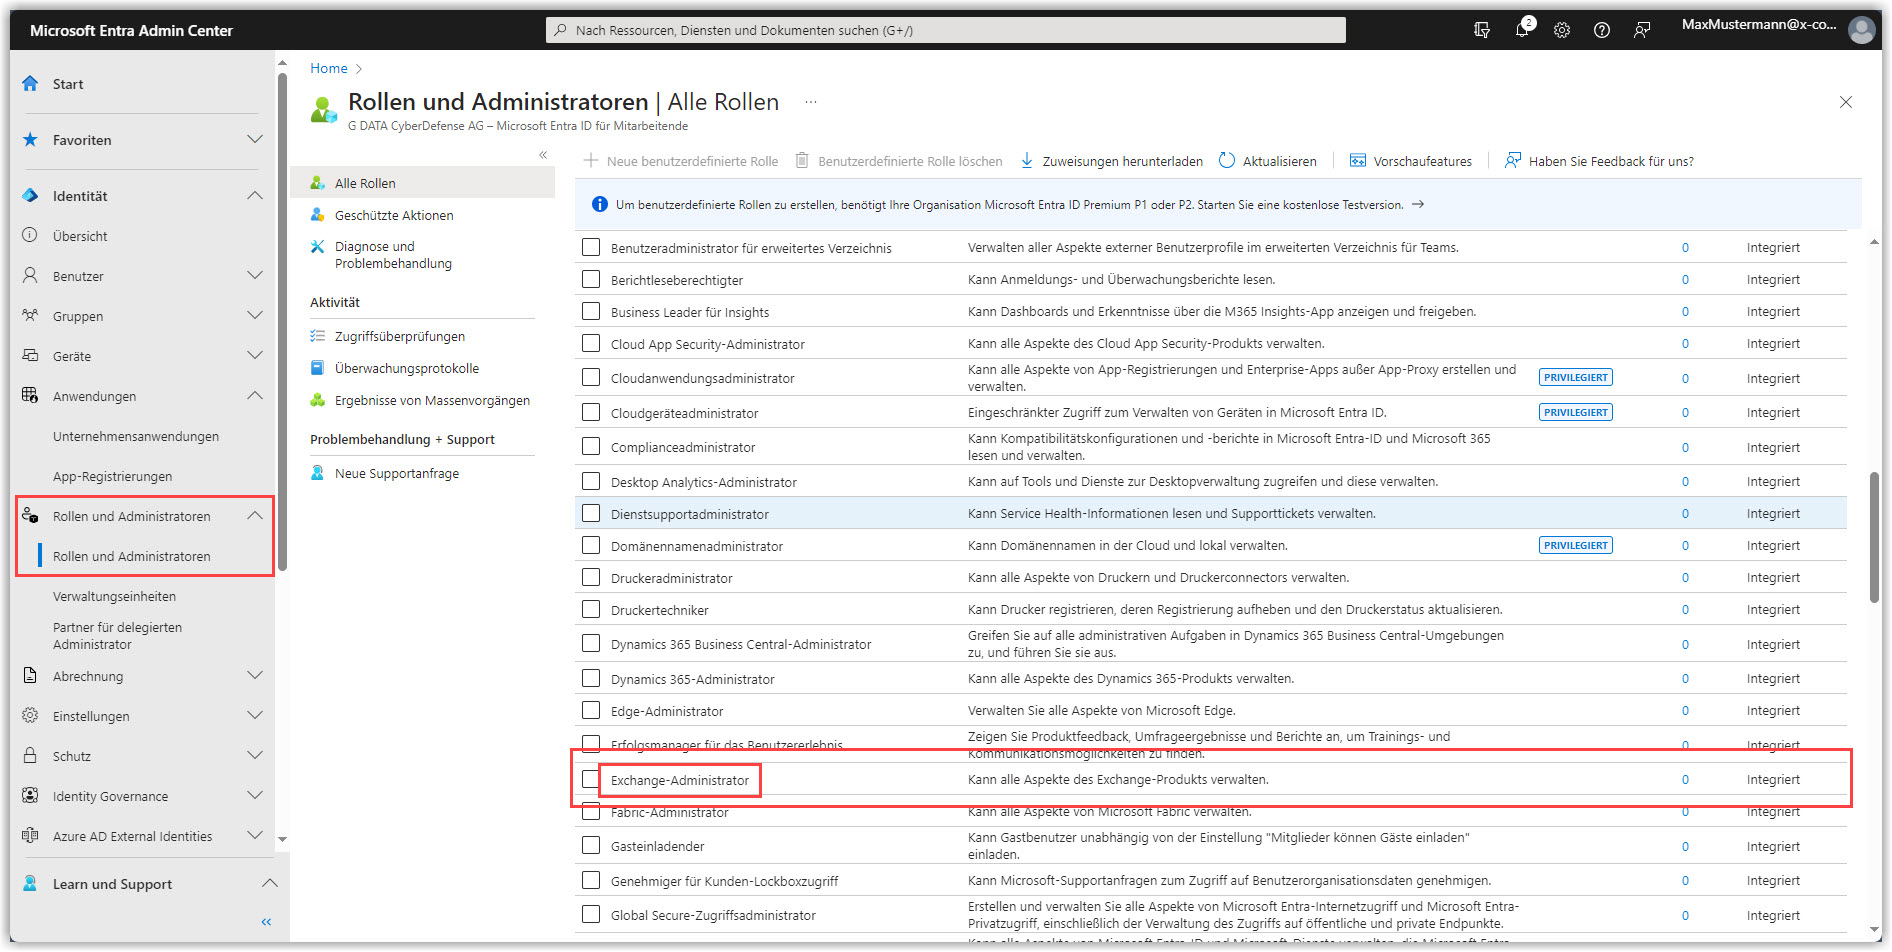The width and height of the screenshot is (1892, 952).
Task: Click the Zuweisungen herunterladen download icon
Action: pos(1027,160)
